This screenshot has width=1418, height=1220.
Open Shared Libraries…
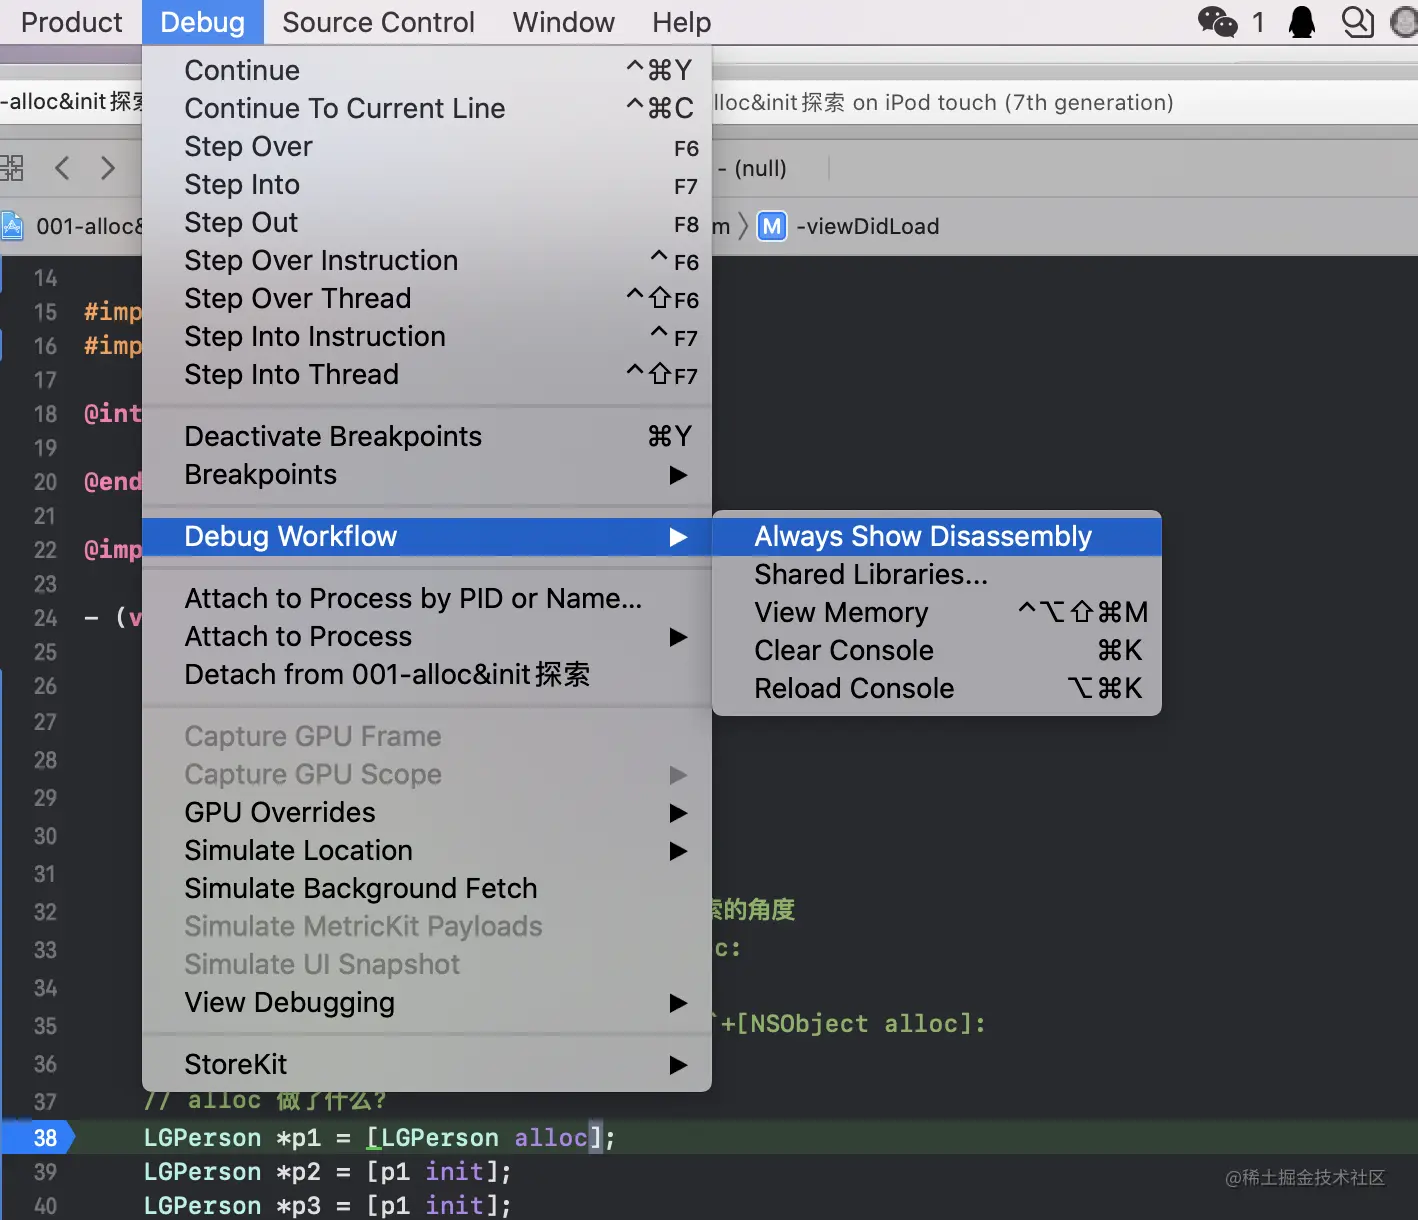(937, 574)
